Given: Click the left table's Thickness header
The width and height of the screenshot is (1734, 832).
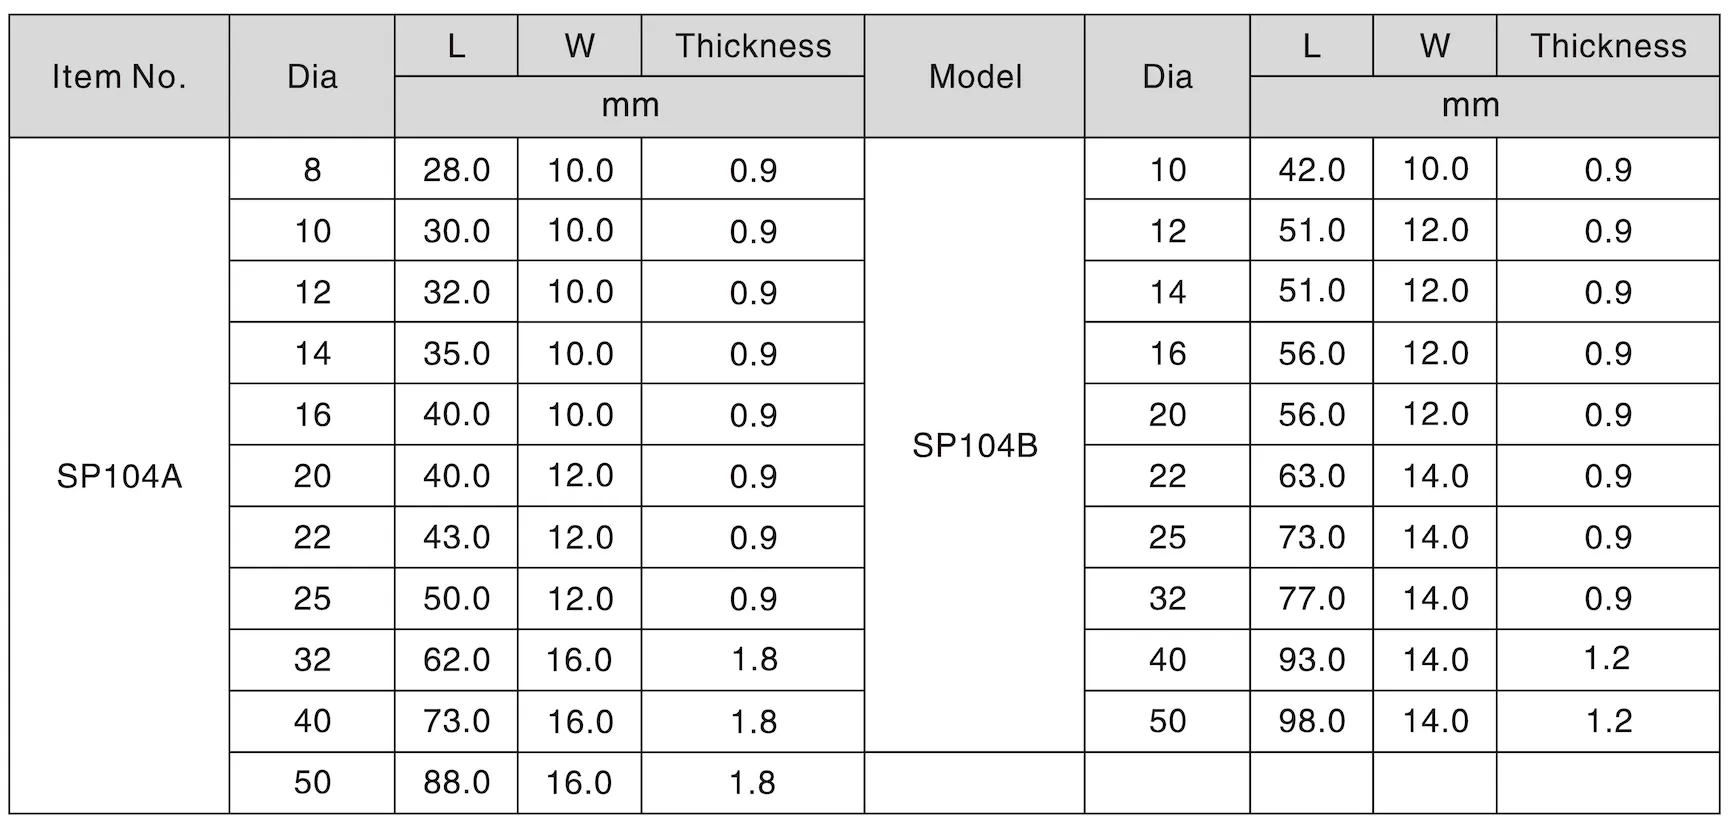Looking at the screenshot, I should pos(753,46).
